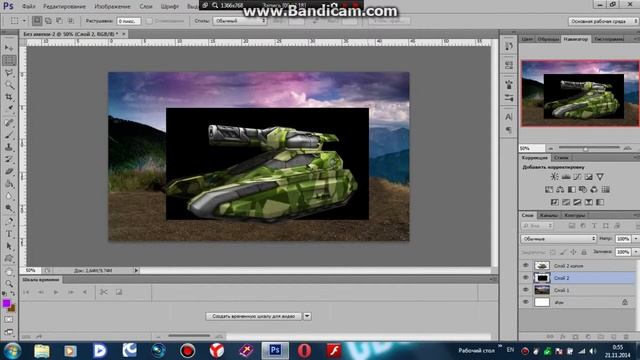Image resolution: width=640 pixels, height=360 pixels.
Task: Select the Lasso tool
Action: [x=9, y=73]
